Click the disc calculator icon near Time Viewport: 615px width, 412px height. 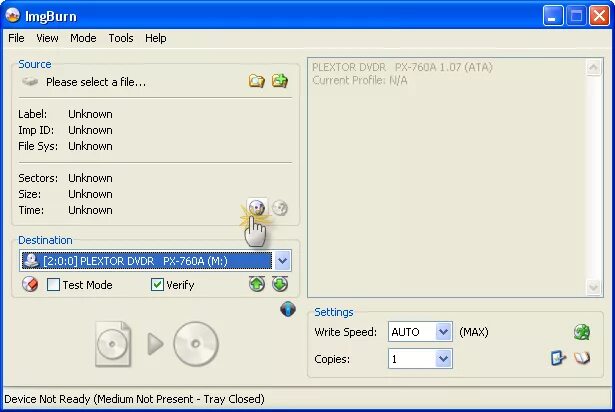(257, 208)
